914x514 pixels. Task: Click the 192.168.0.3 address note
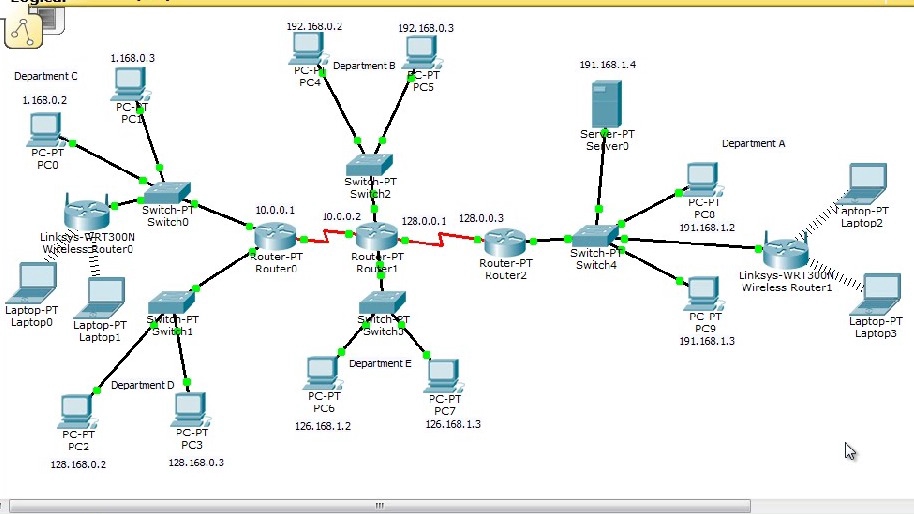[426, 28]
